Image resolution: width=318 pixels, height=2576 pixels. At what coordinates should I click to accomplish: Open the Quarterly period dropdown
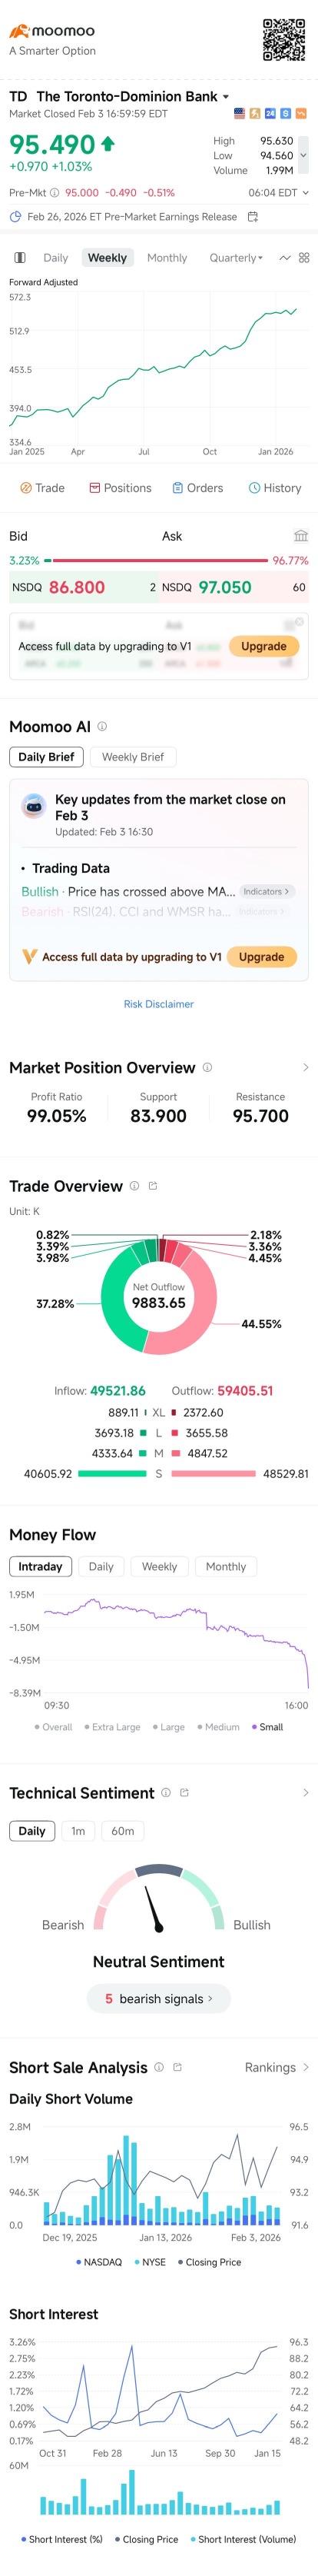coord(236,258)
